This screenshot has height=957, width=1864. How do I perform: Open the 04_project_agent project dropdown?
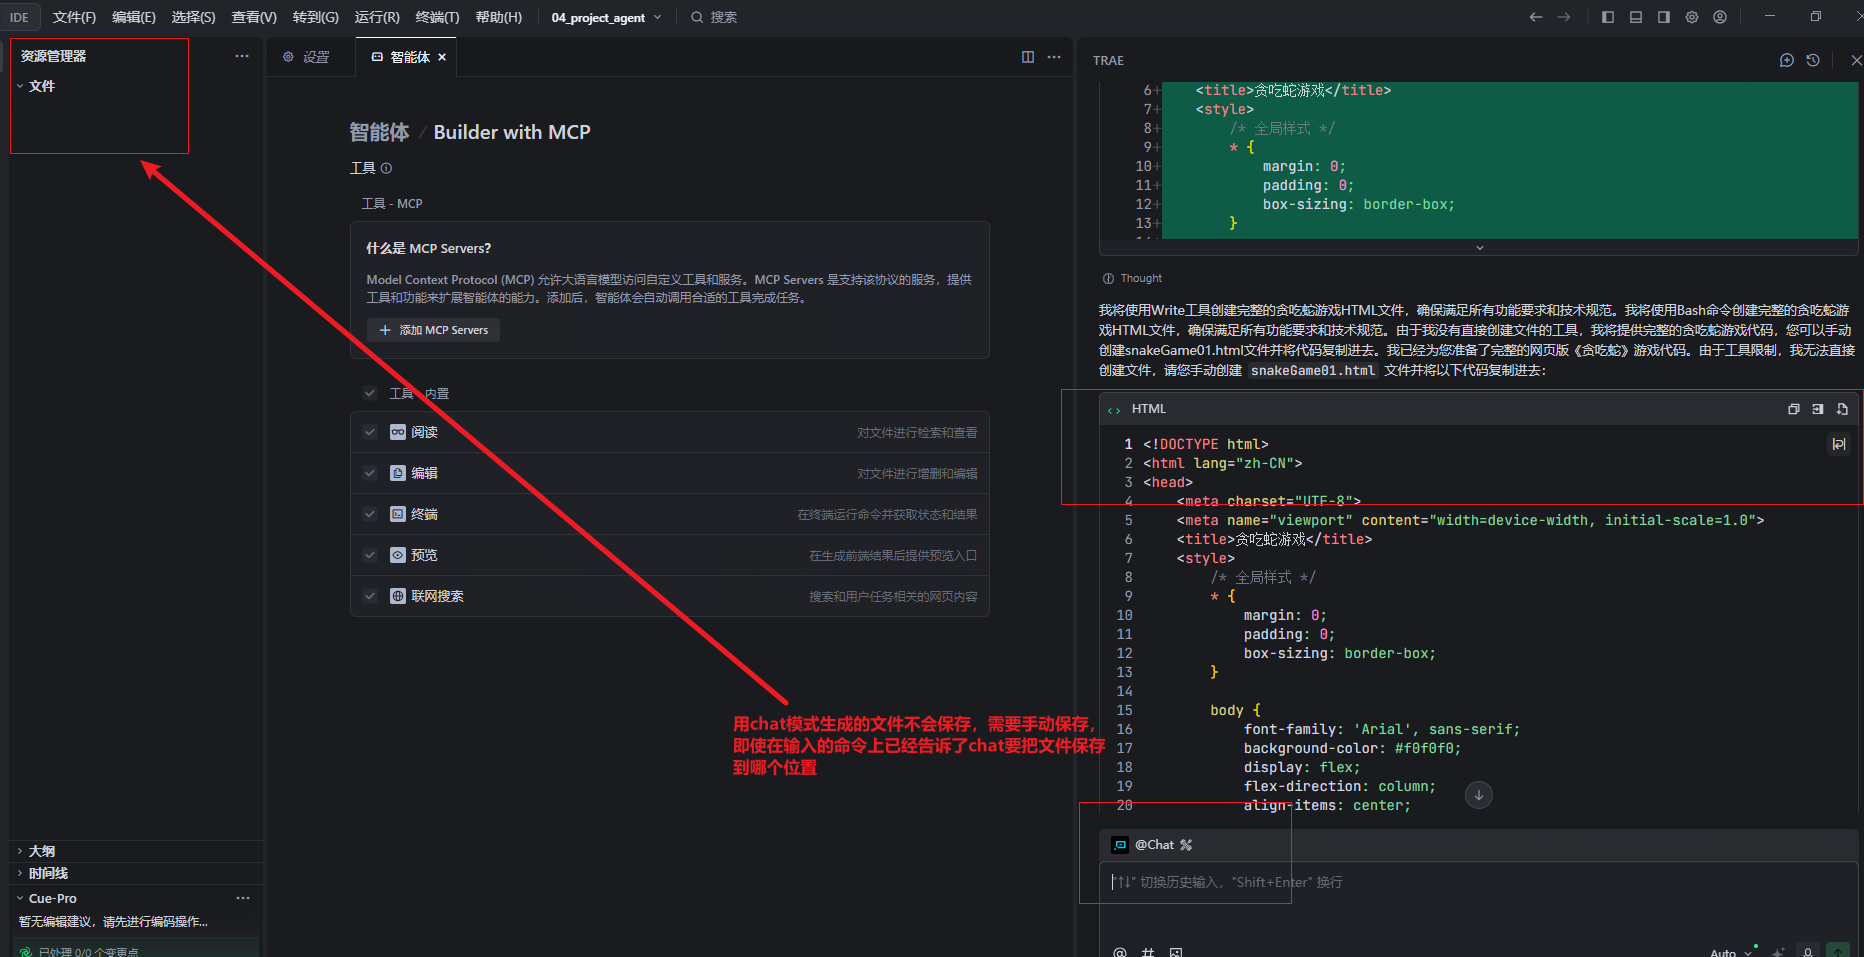click(606, 17)
